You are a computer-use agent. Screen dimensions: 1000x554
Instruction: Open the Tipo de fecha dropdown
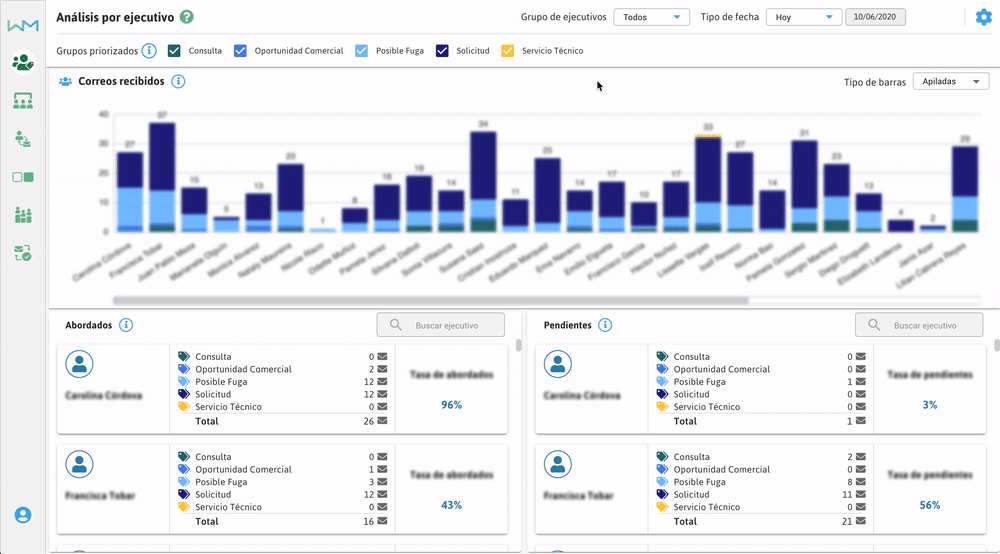(804, 17)
